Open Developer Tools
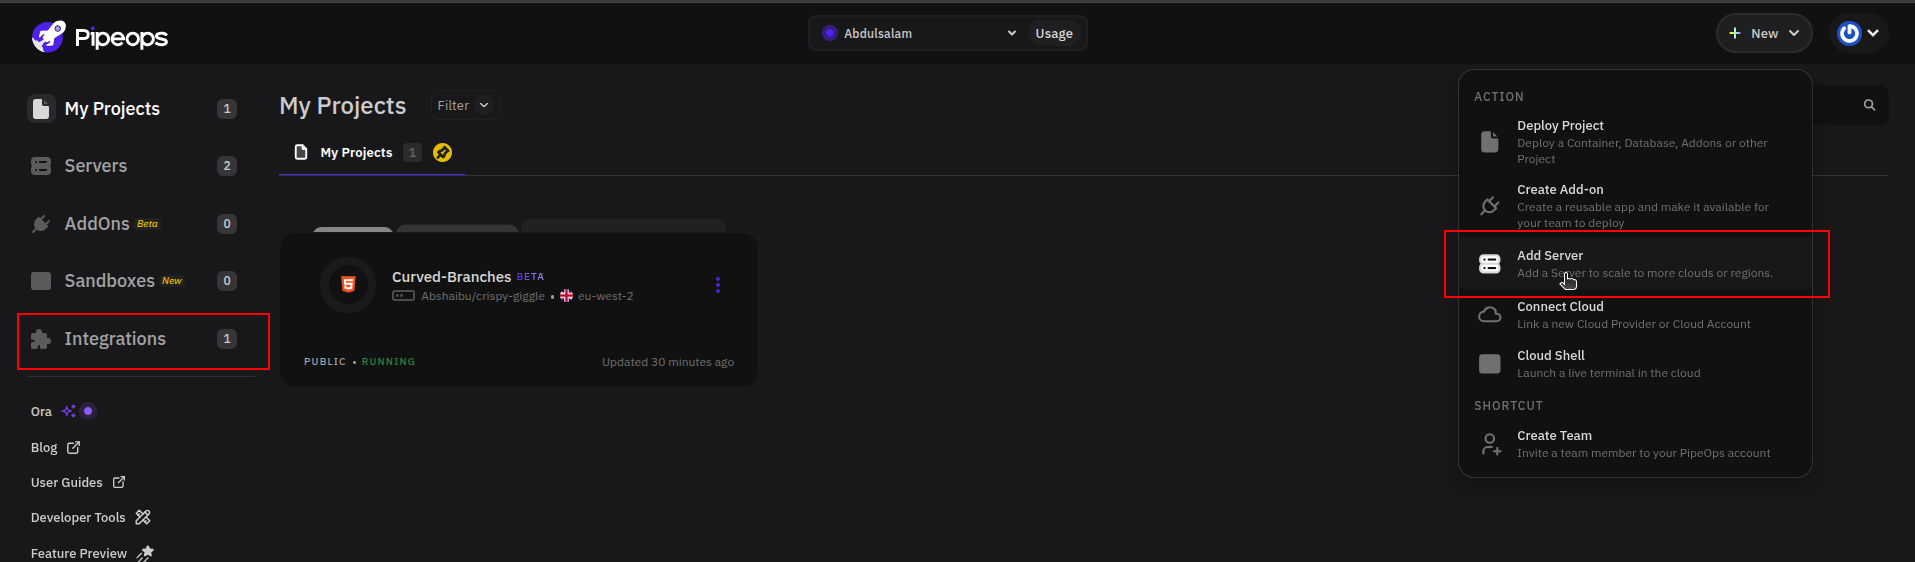1915x562 pixels. (78, 517)
